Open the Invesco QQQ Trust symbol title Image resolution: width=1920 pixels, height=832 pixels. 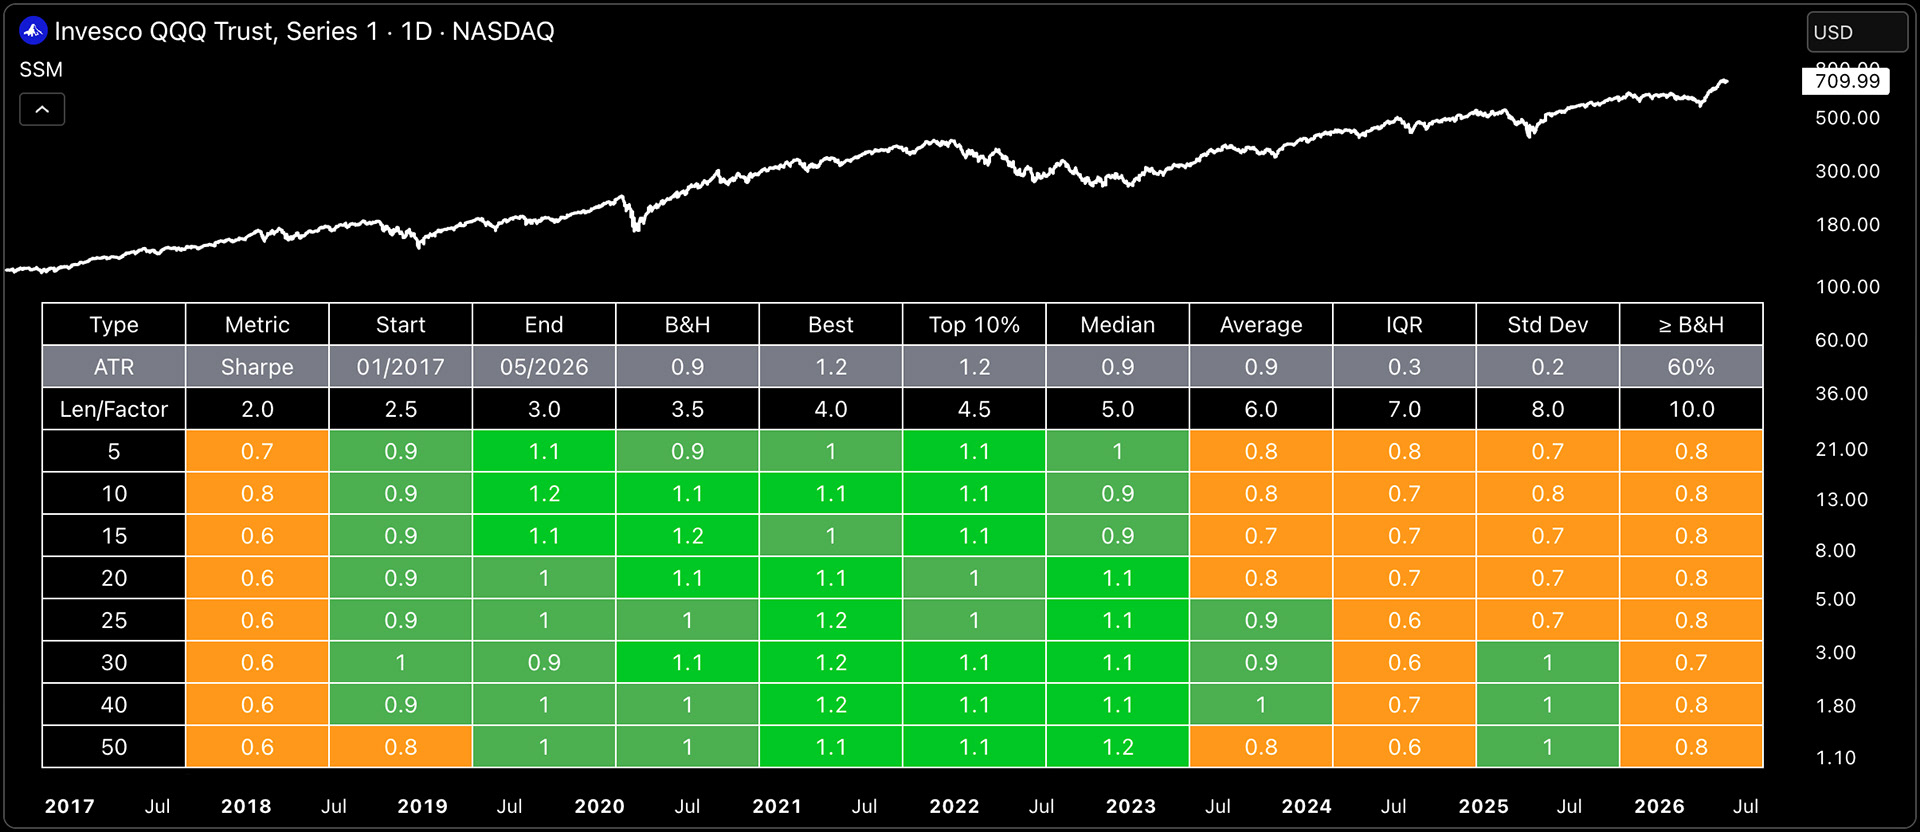(304, 31)
